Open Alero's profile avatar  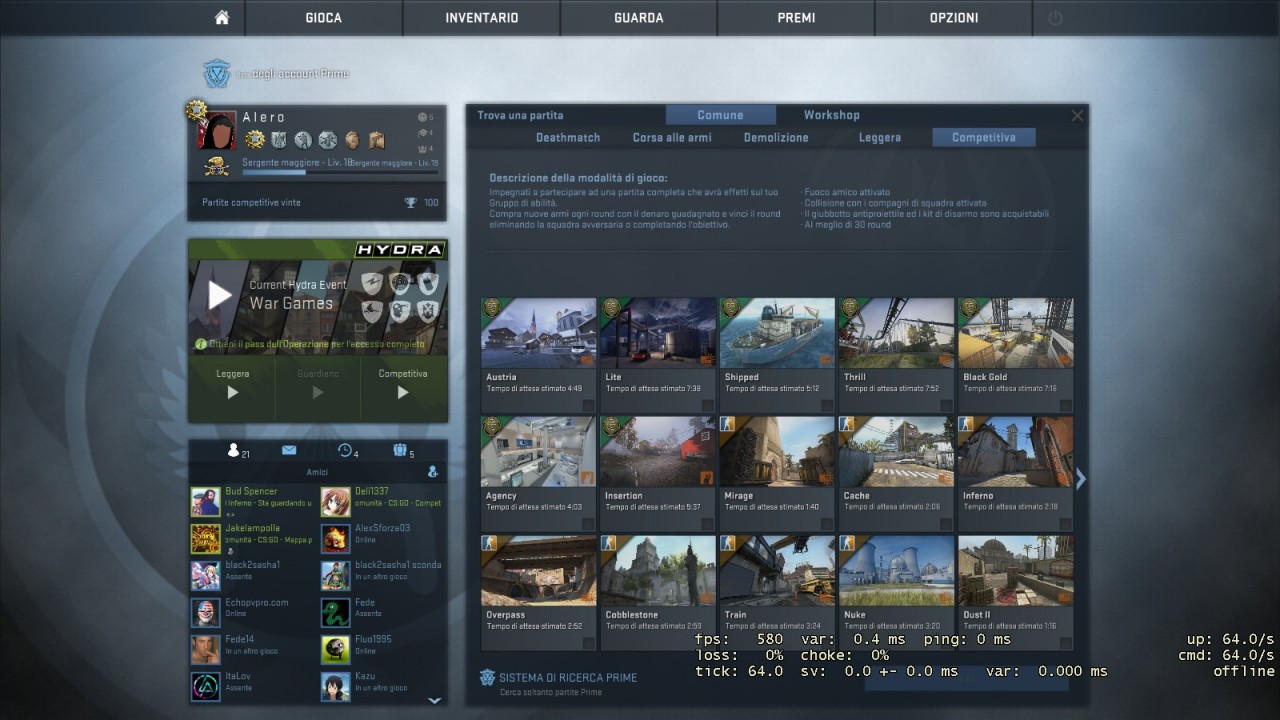(x=217, y=130)
